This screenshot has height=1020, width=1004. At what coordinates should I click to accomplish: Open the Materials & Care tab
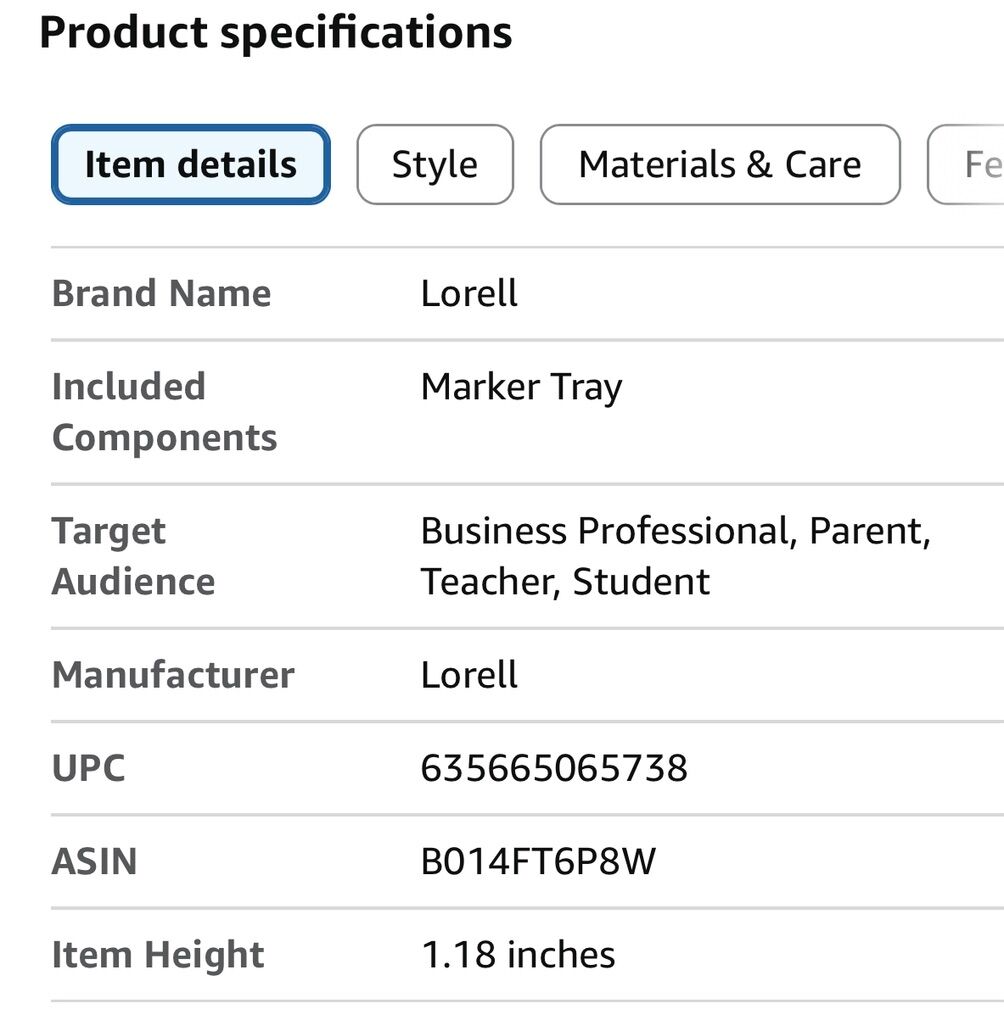720,165
